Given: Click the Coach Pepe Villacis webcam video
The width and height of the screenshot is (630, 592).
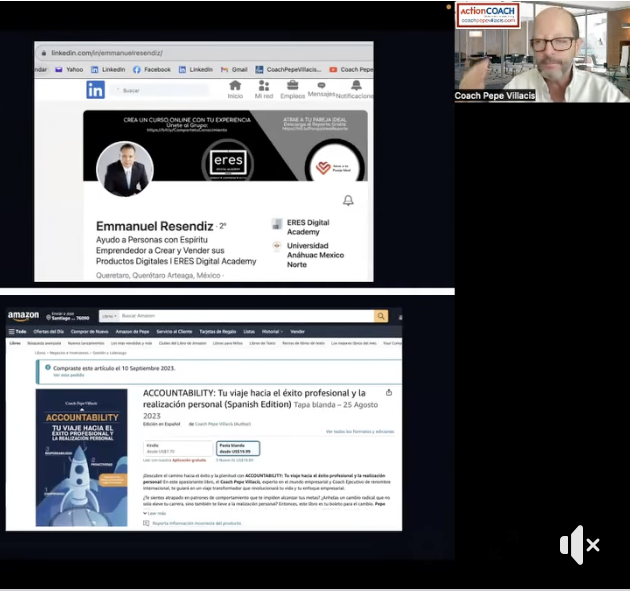Looking at the screenshot, I should click(x=542, y=52).
